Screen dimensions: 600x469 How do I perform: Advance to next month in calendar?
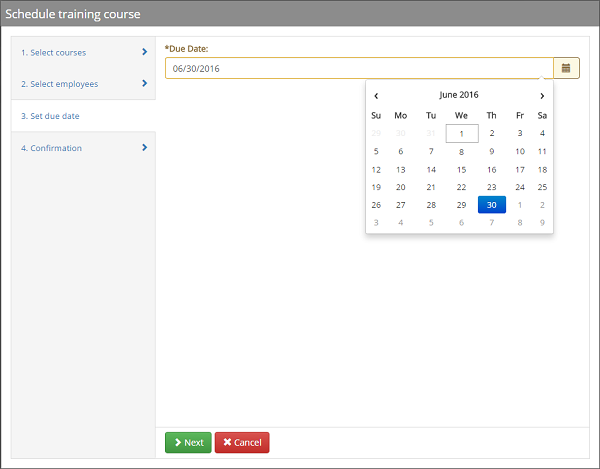(x=542, y=96)
